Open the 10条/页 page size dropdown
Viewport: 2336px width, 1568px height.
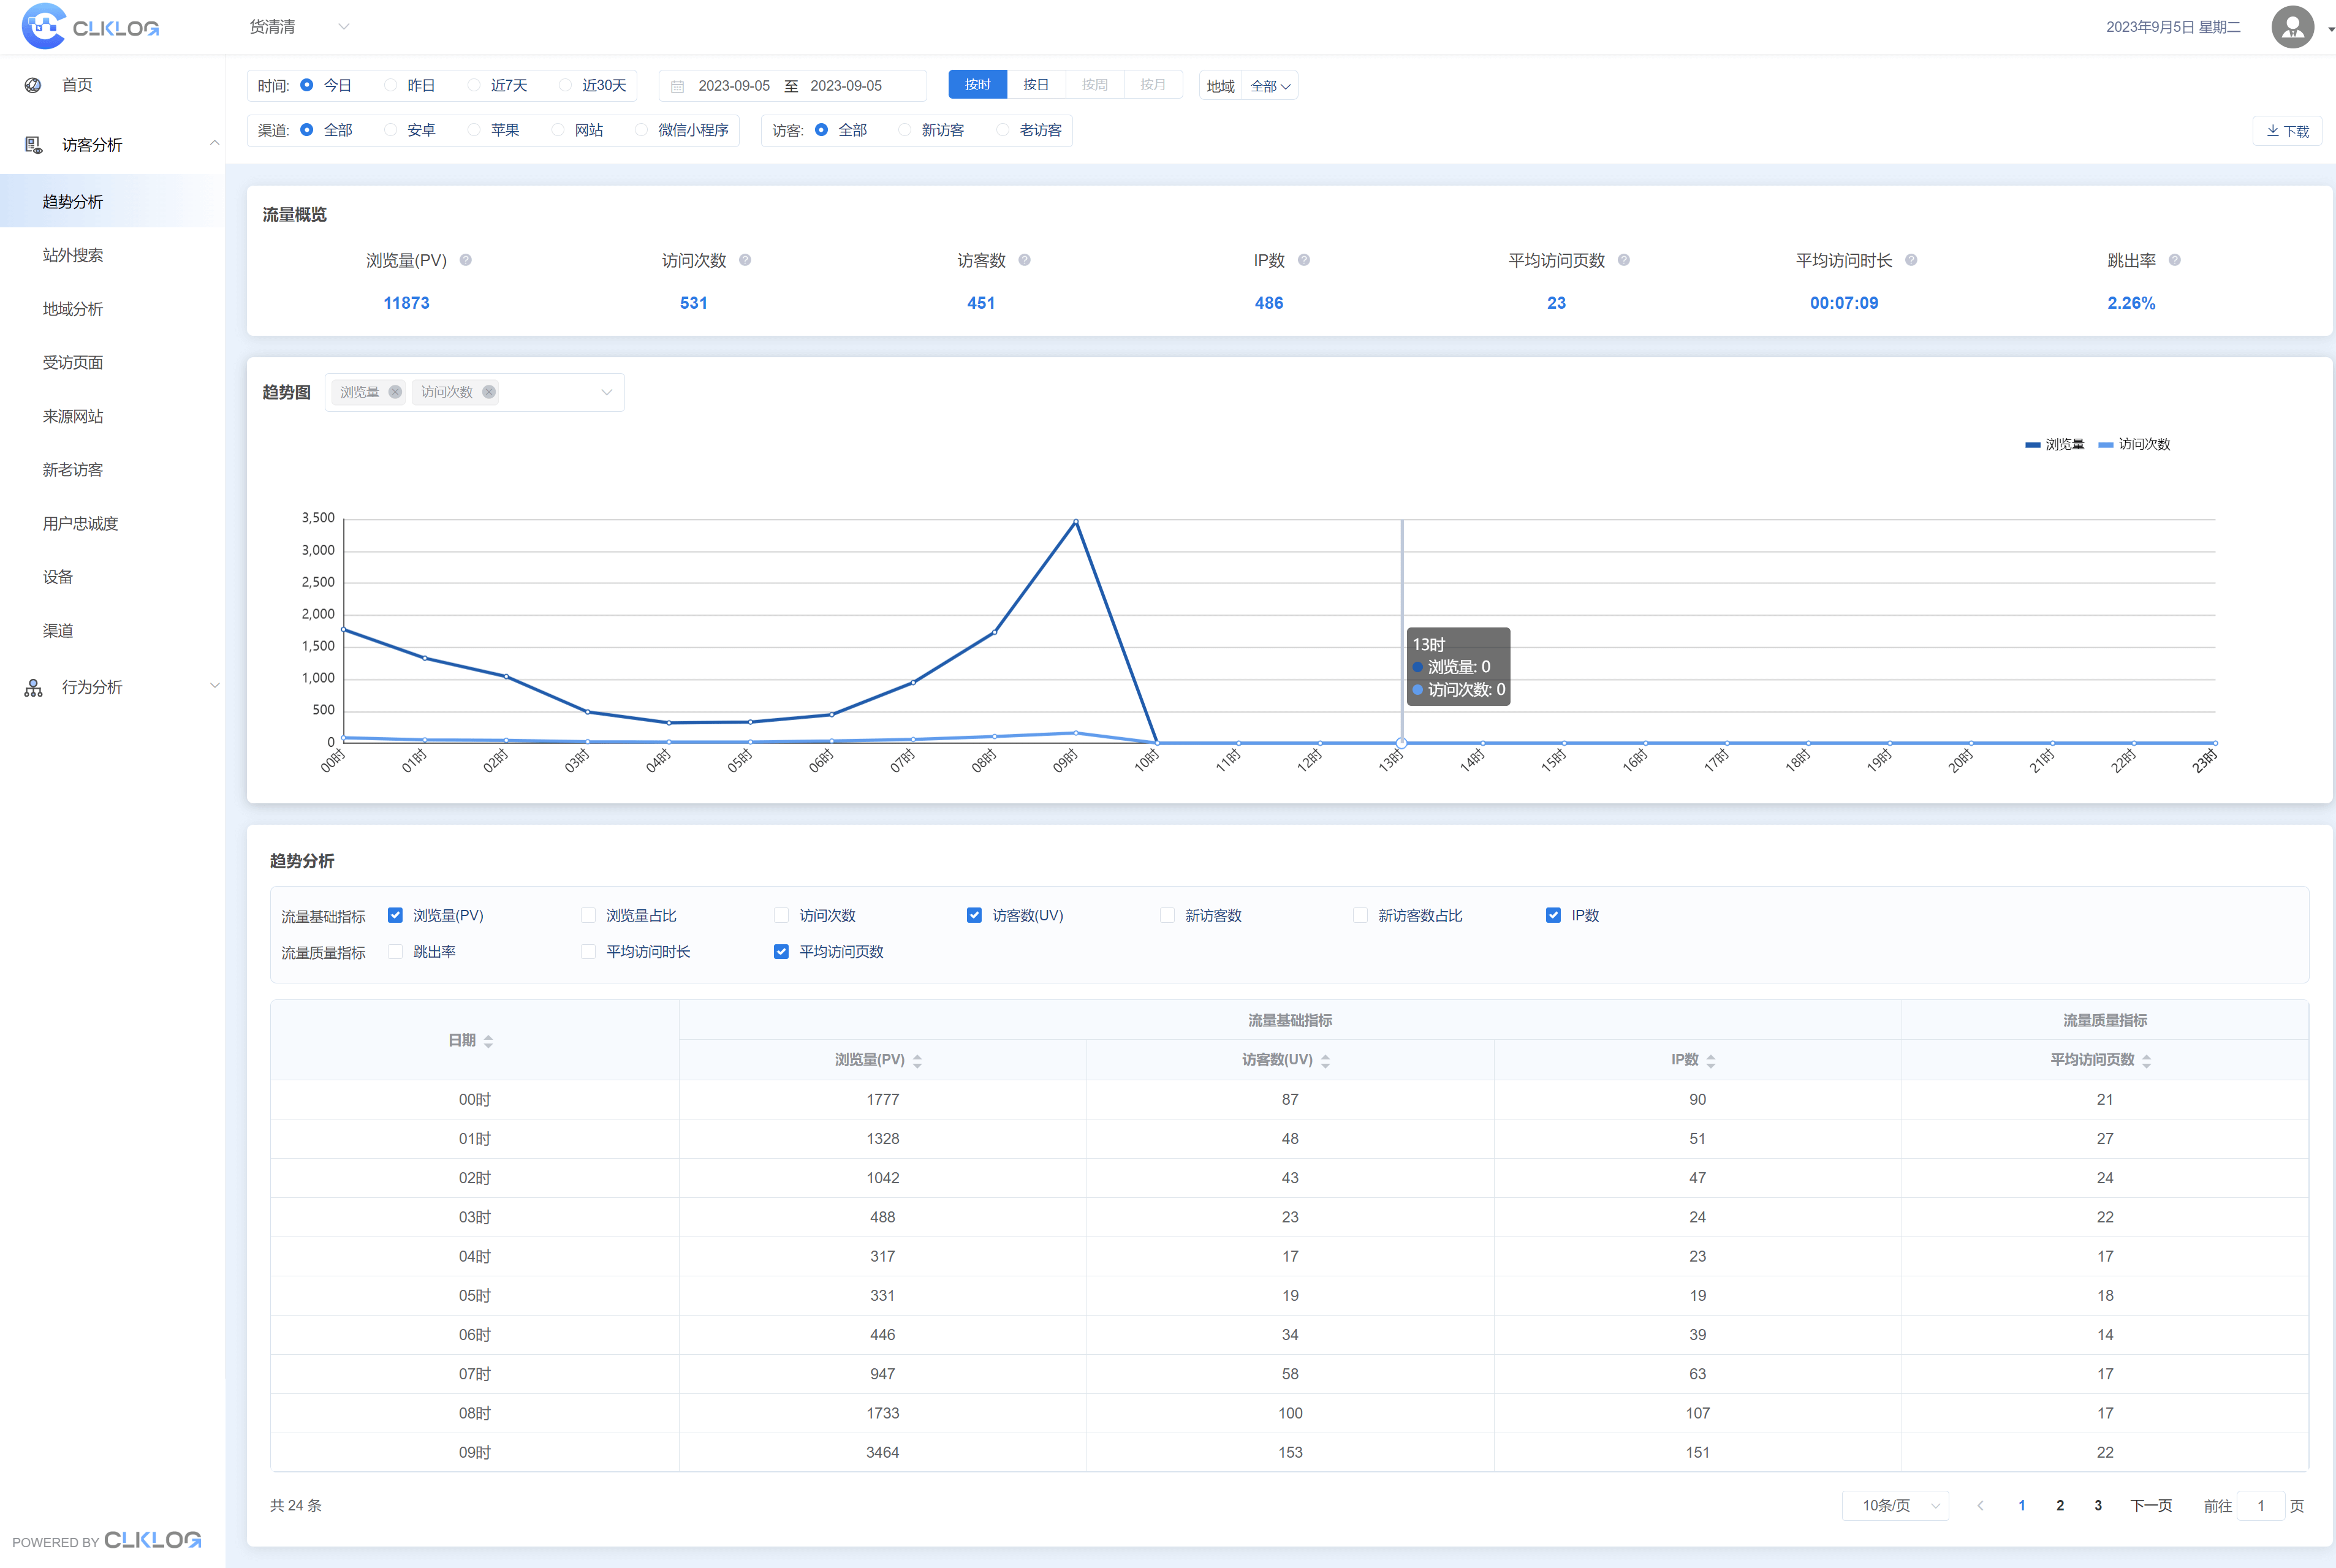pyautogui.click(x=1895, y=1505)
